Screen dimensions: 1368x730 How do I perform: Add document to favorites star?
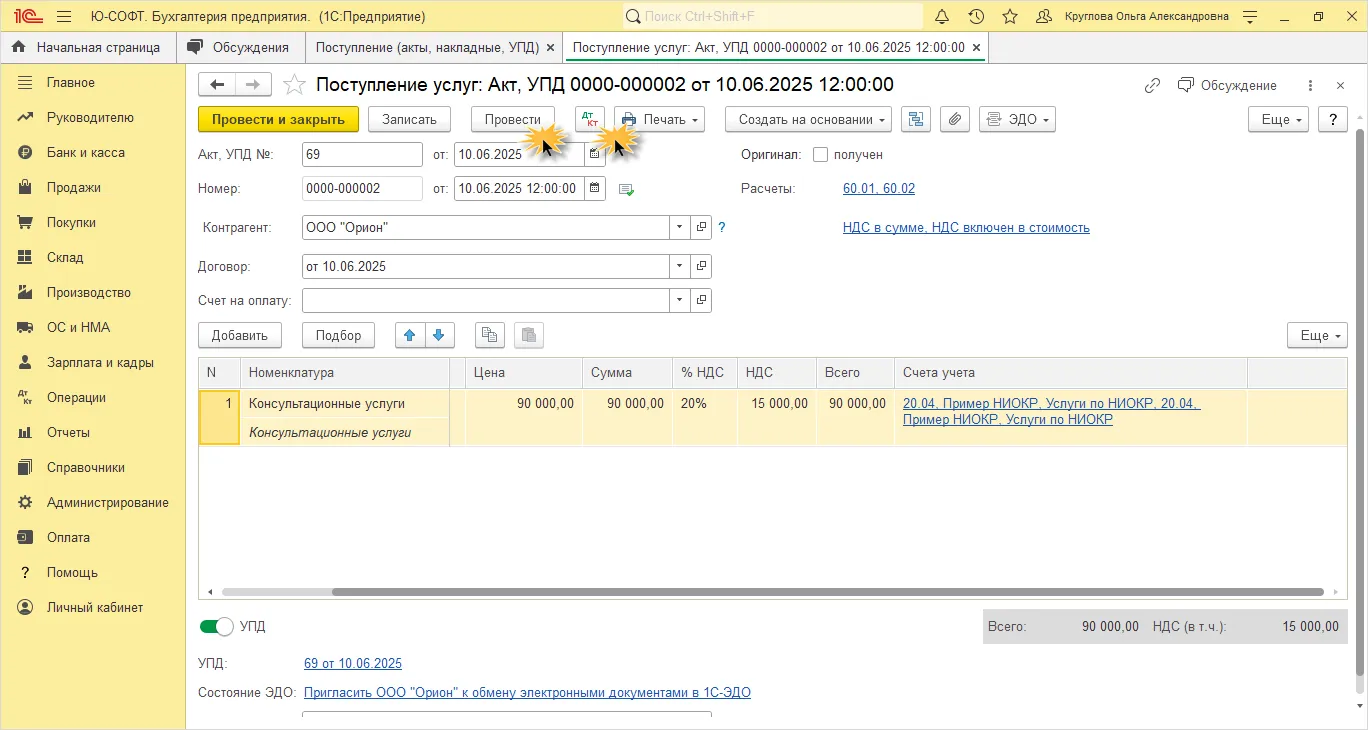(x=294, y=85)
